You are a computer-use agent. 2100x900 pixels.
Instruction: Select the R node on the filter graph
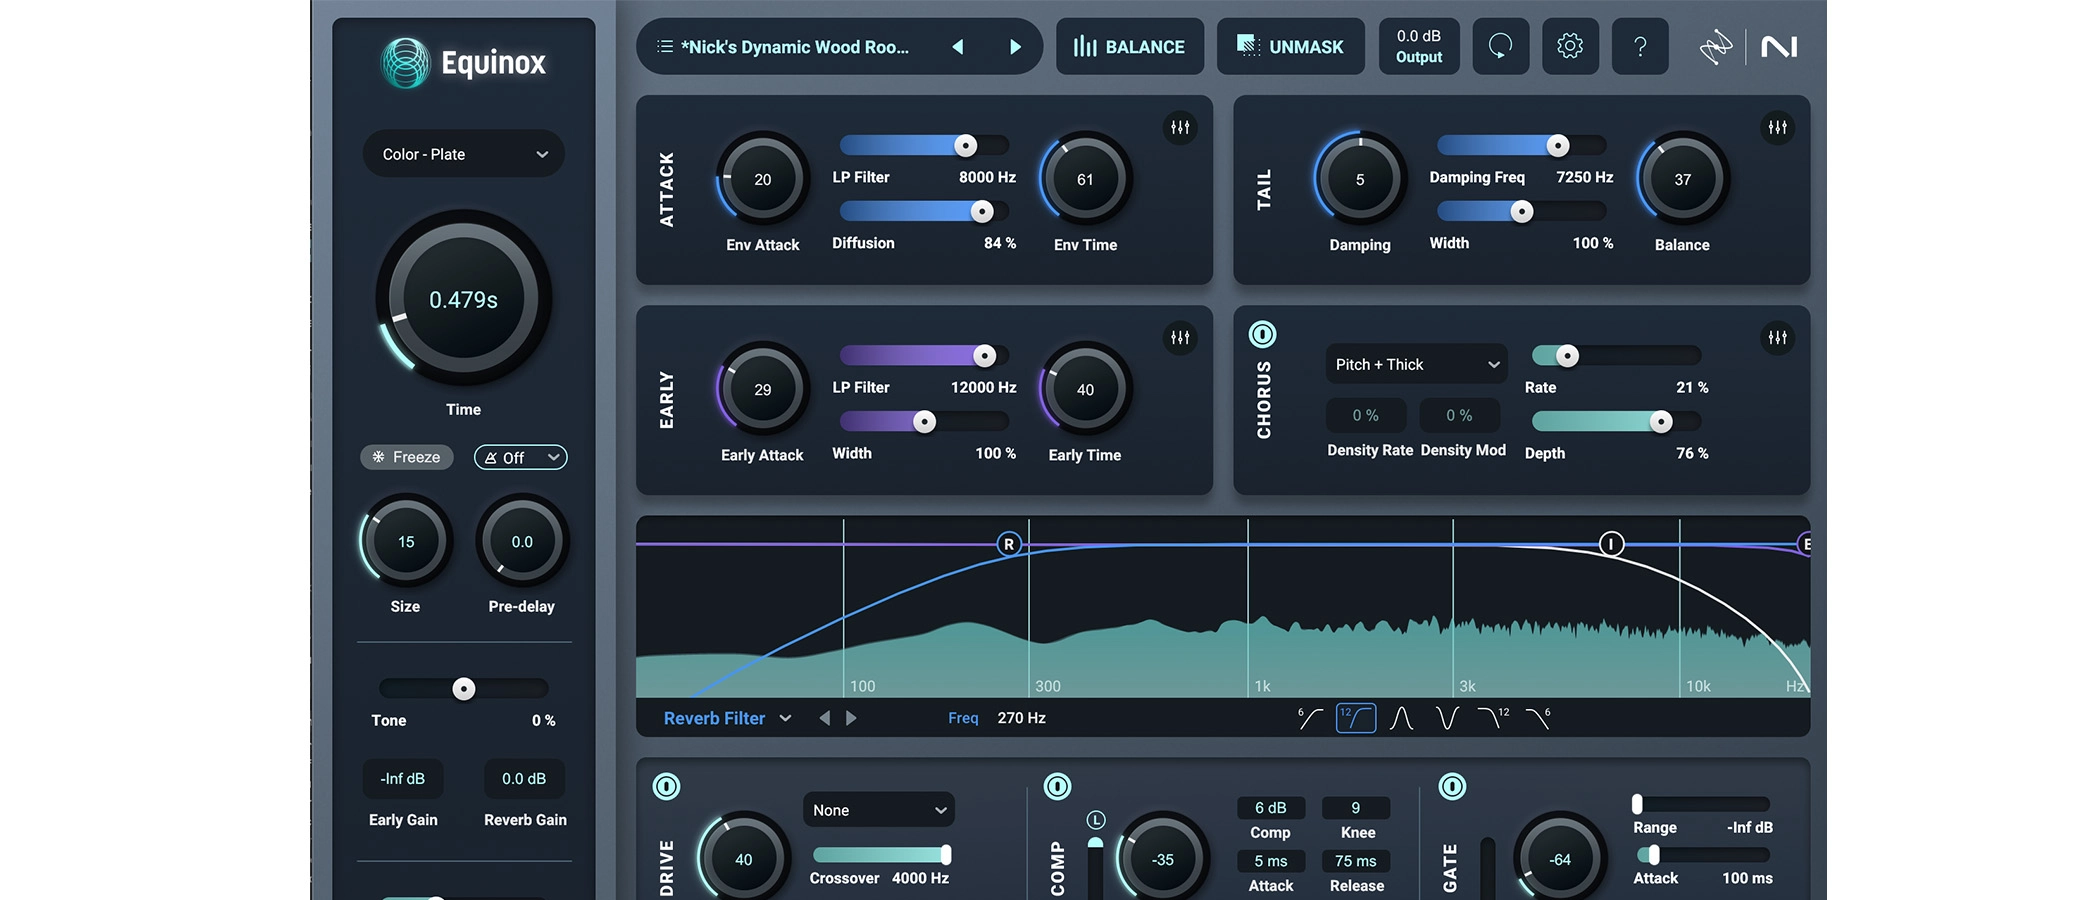(1009, 544)
